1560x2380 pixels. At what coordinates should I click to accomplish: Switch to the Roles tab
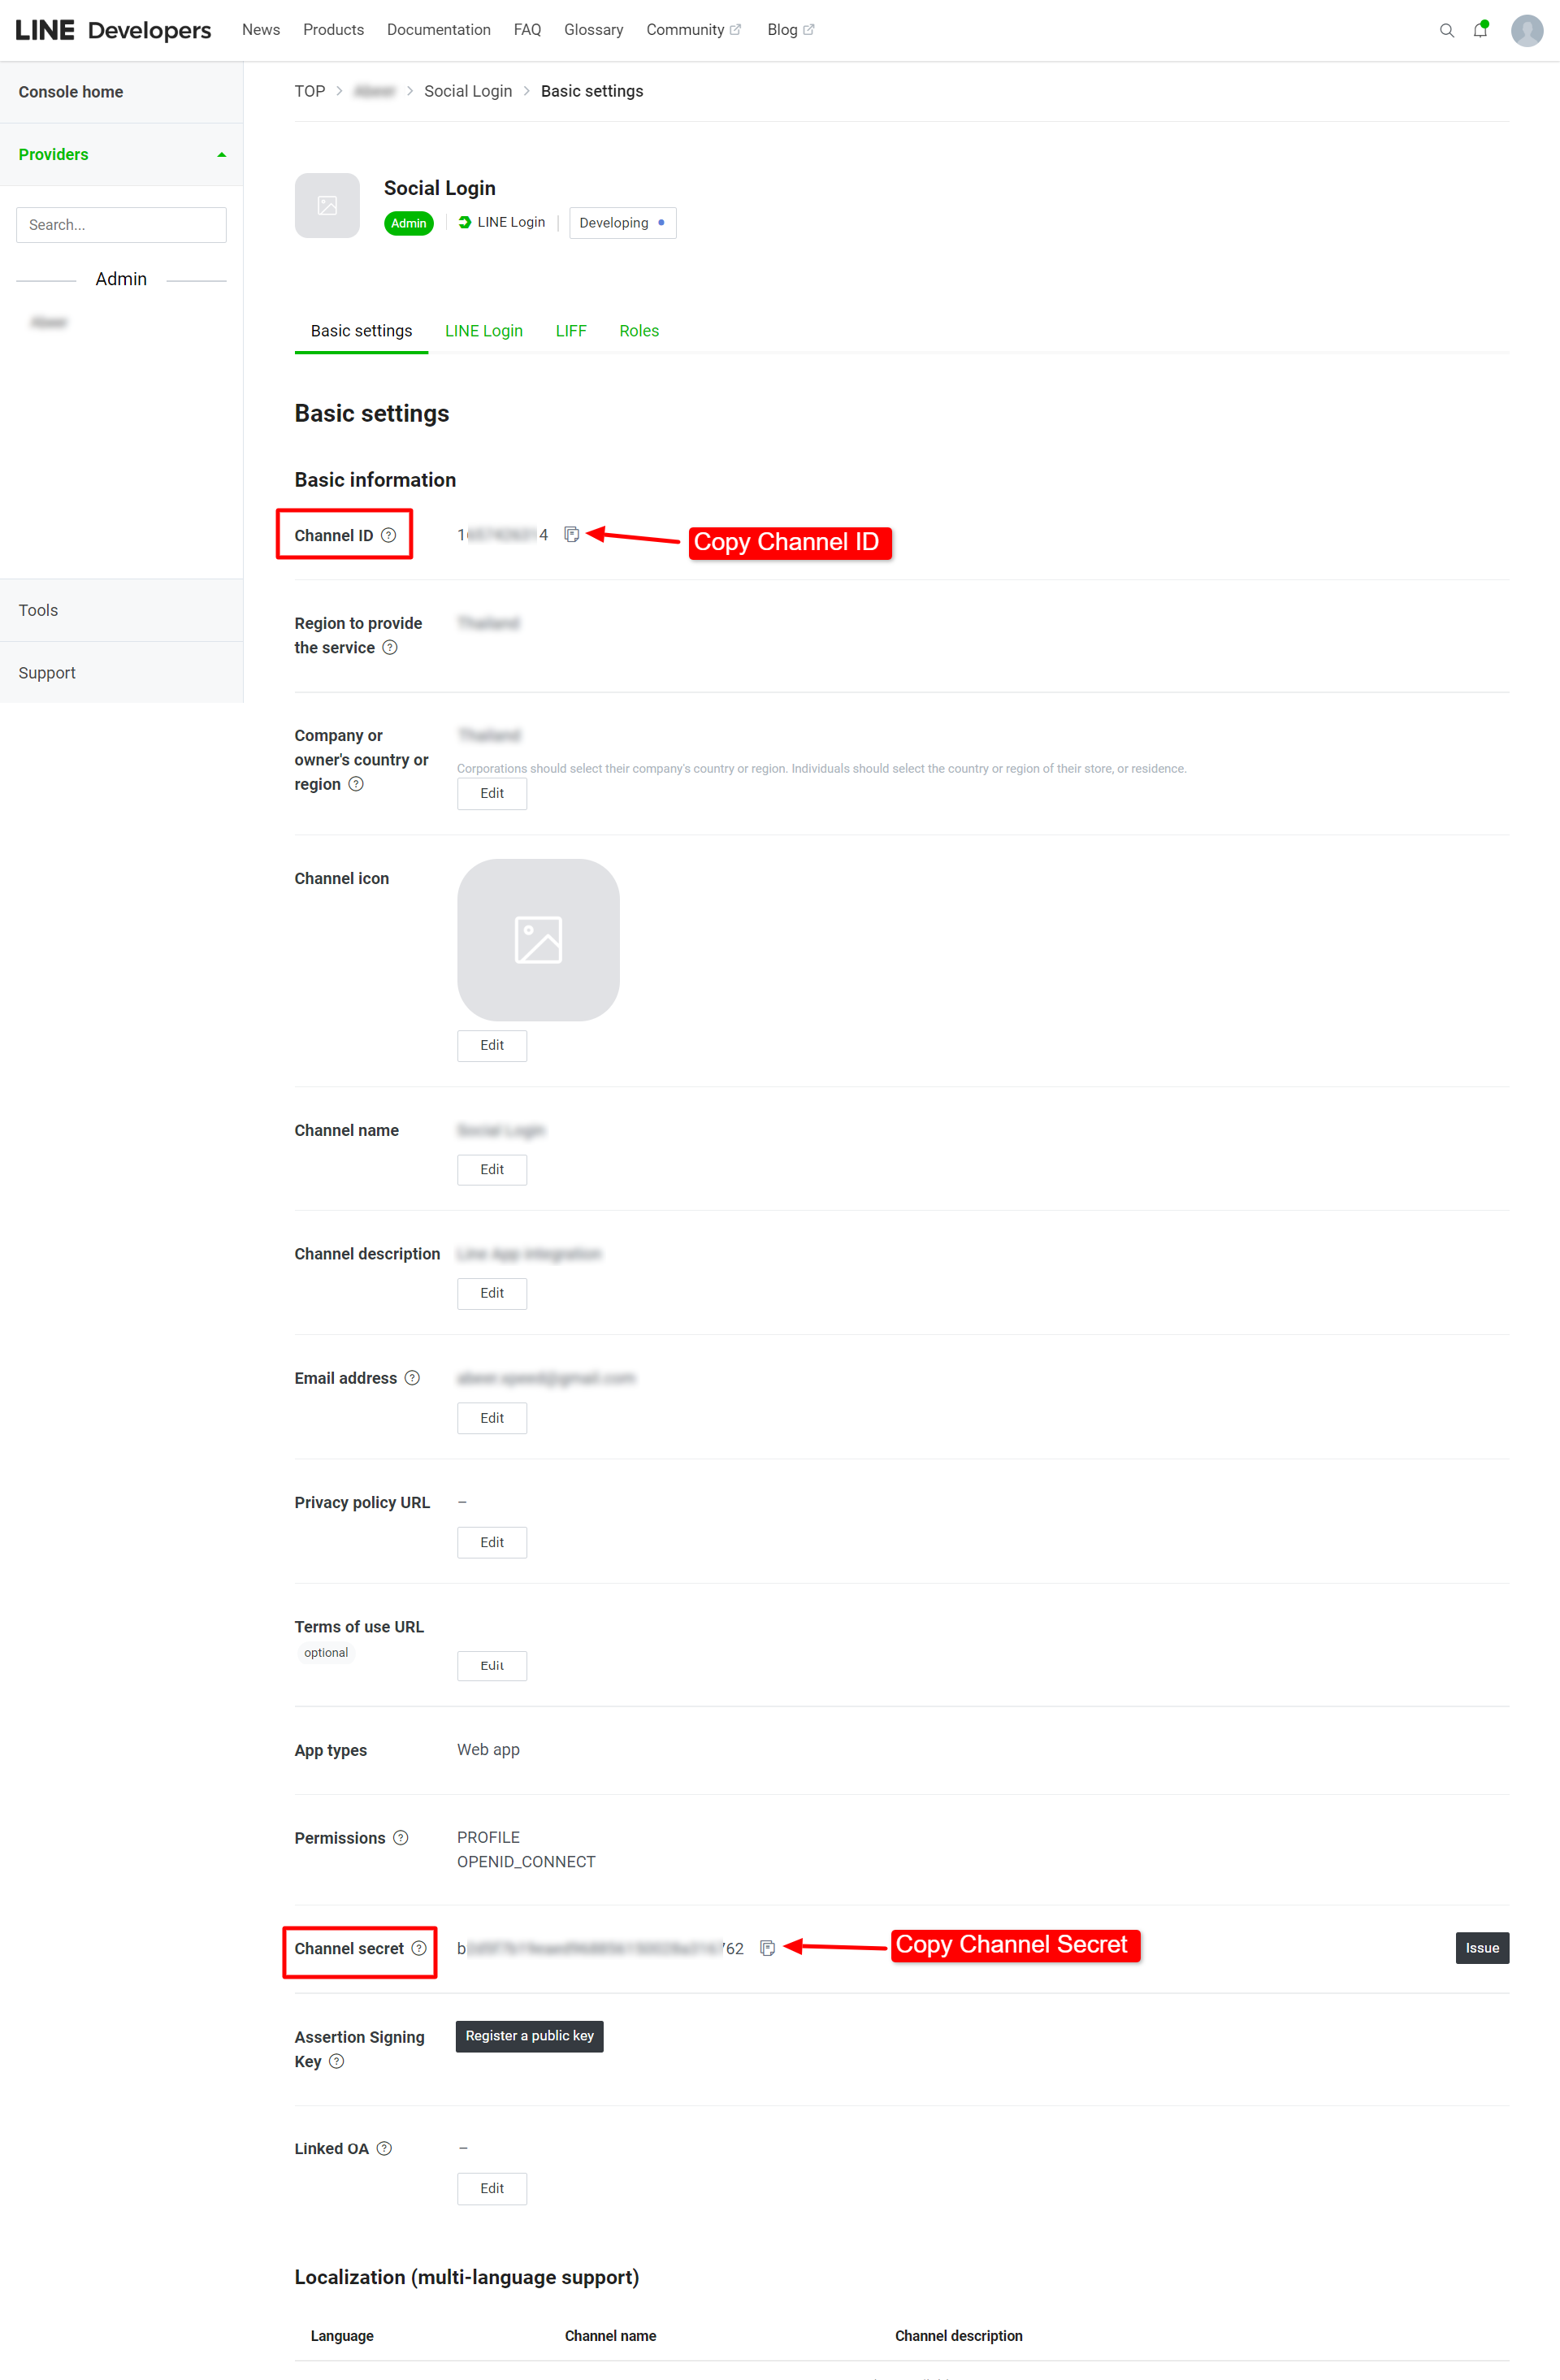click(641, 331)
